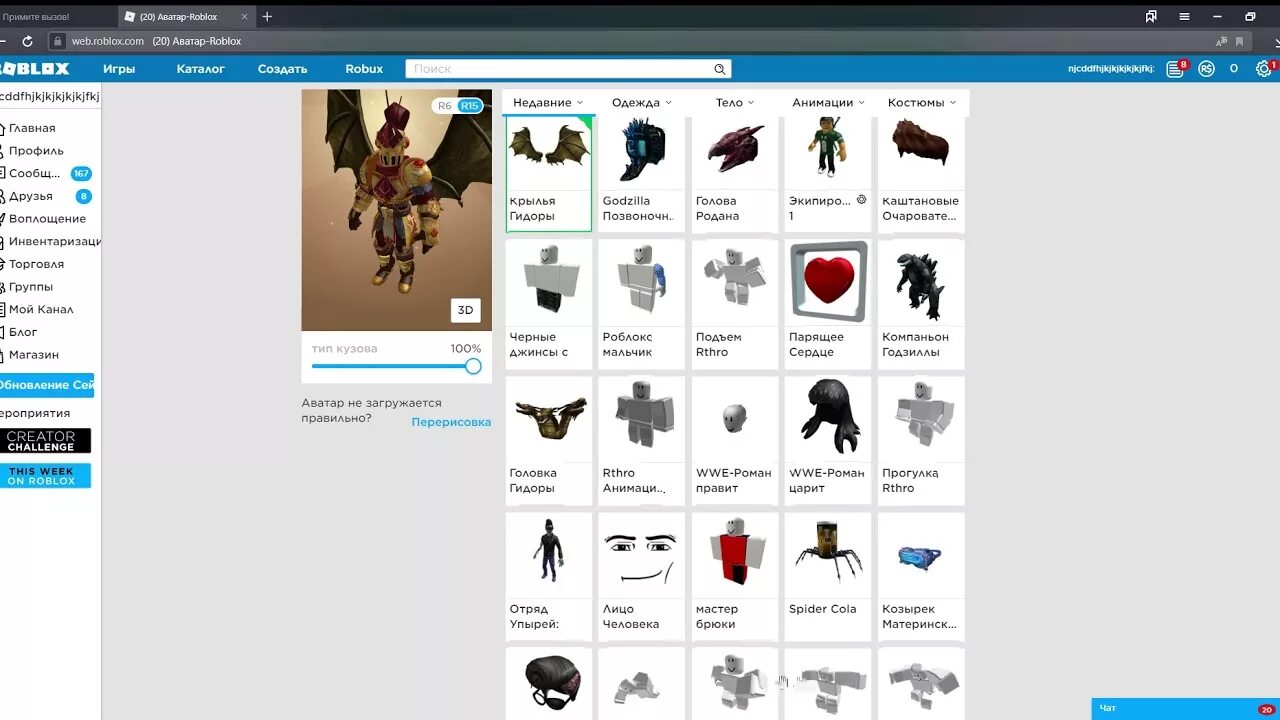Close the Аватар-Roblox browser tab
1280x720 pixels.
244,16
